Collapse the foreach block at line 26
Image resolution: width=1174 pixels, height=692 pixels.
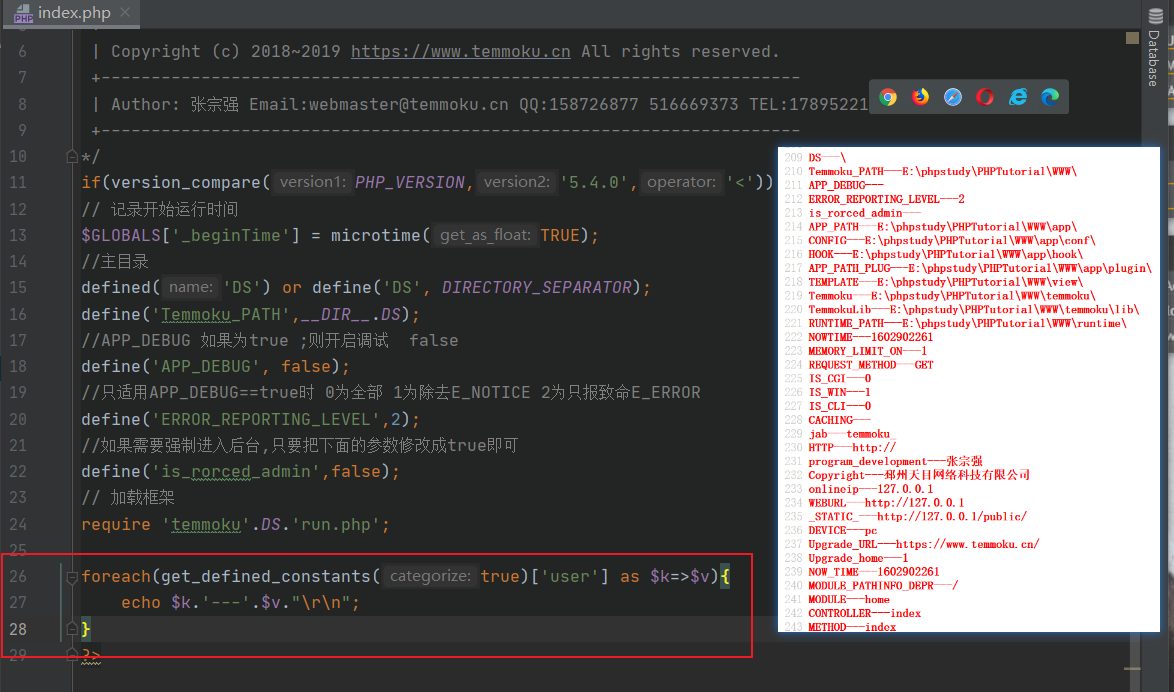(x=72, y=577)
